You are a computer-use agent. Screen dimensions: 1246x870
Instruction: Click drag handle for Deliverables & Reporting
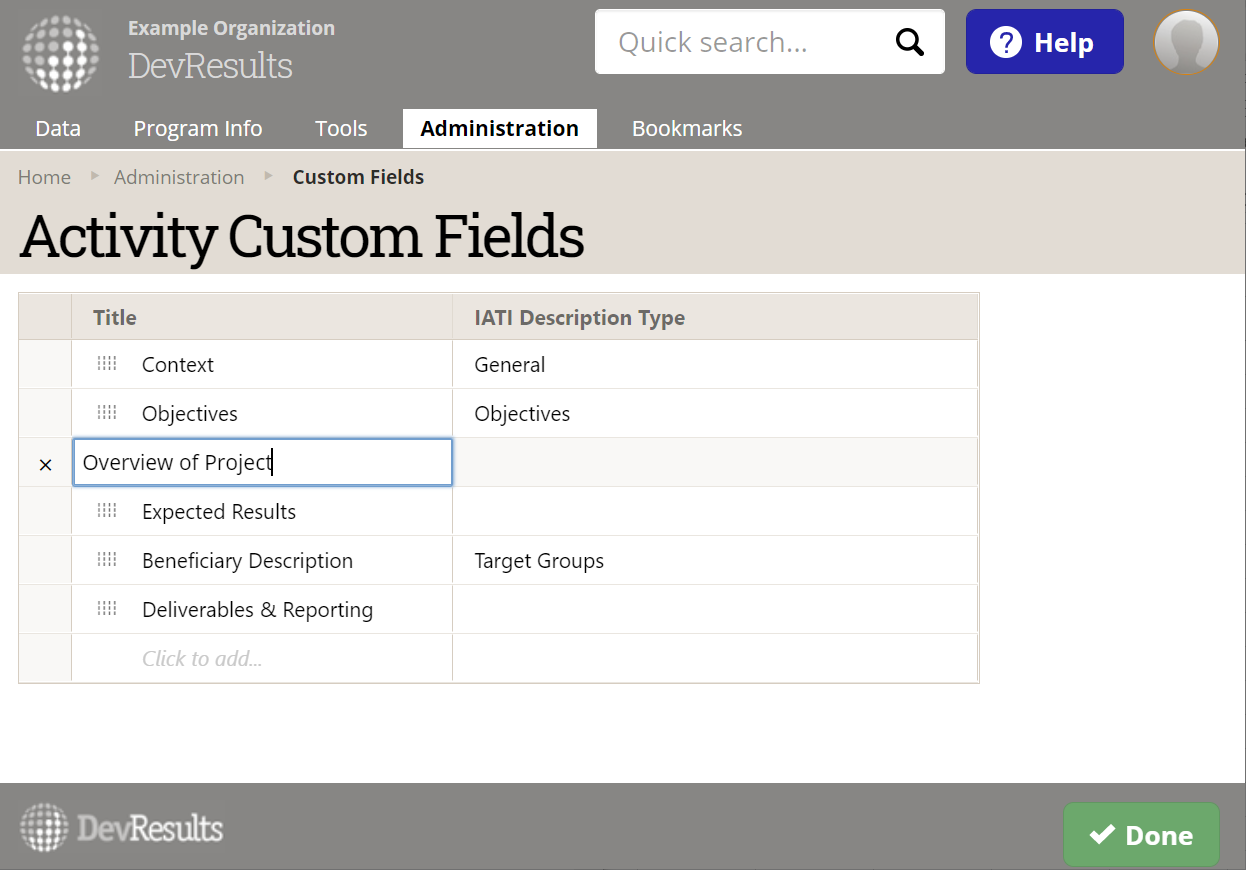(x=107, y=609)
